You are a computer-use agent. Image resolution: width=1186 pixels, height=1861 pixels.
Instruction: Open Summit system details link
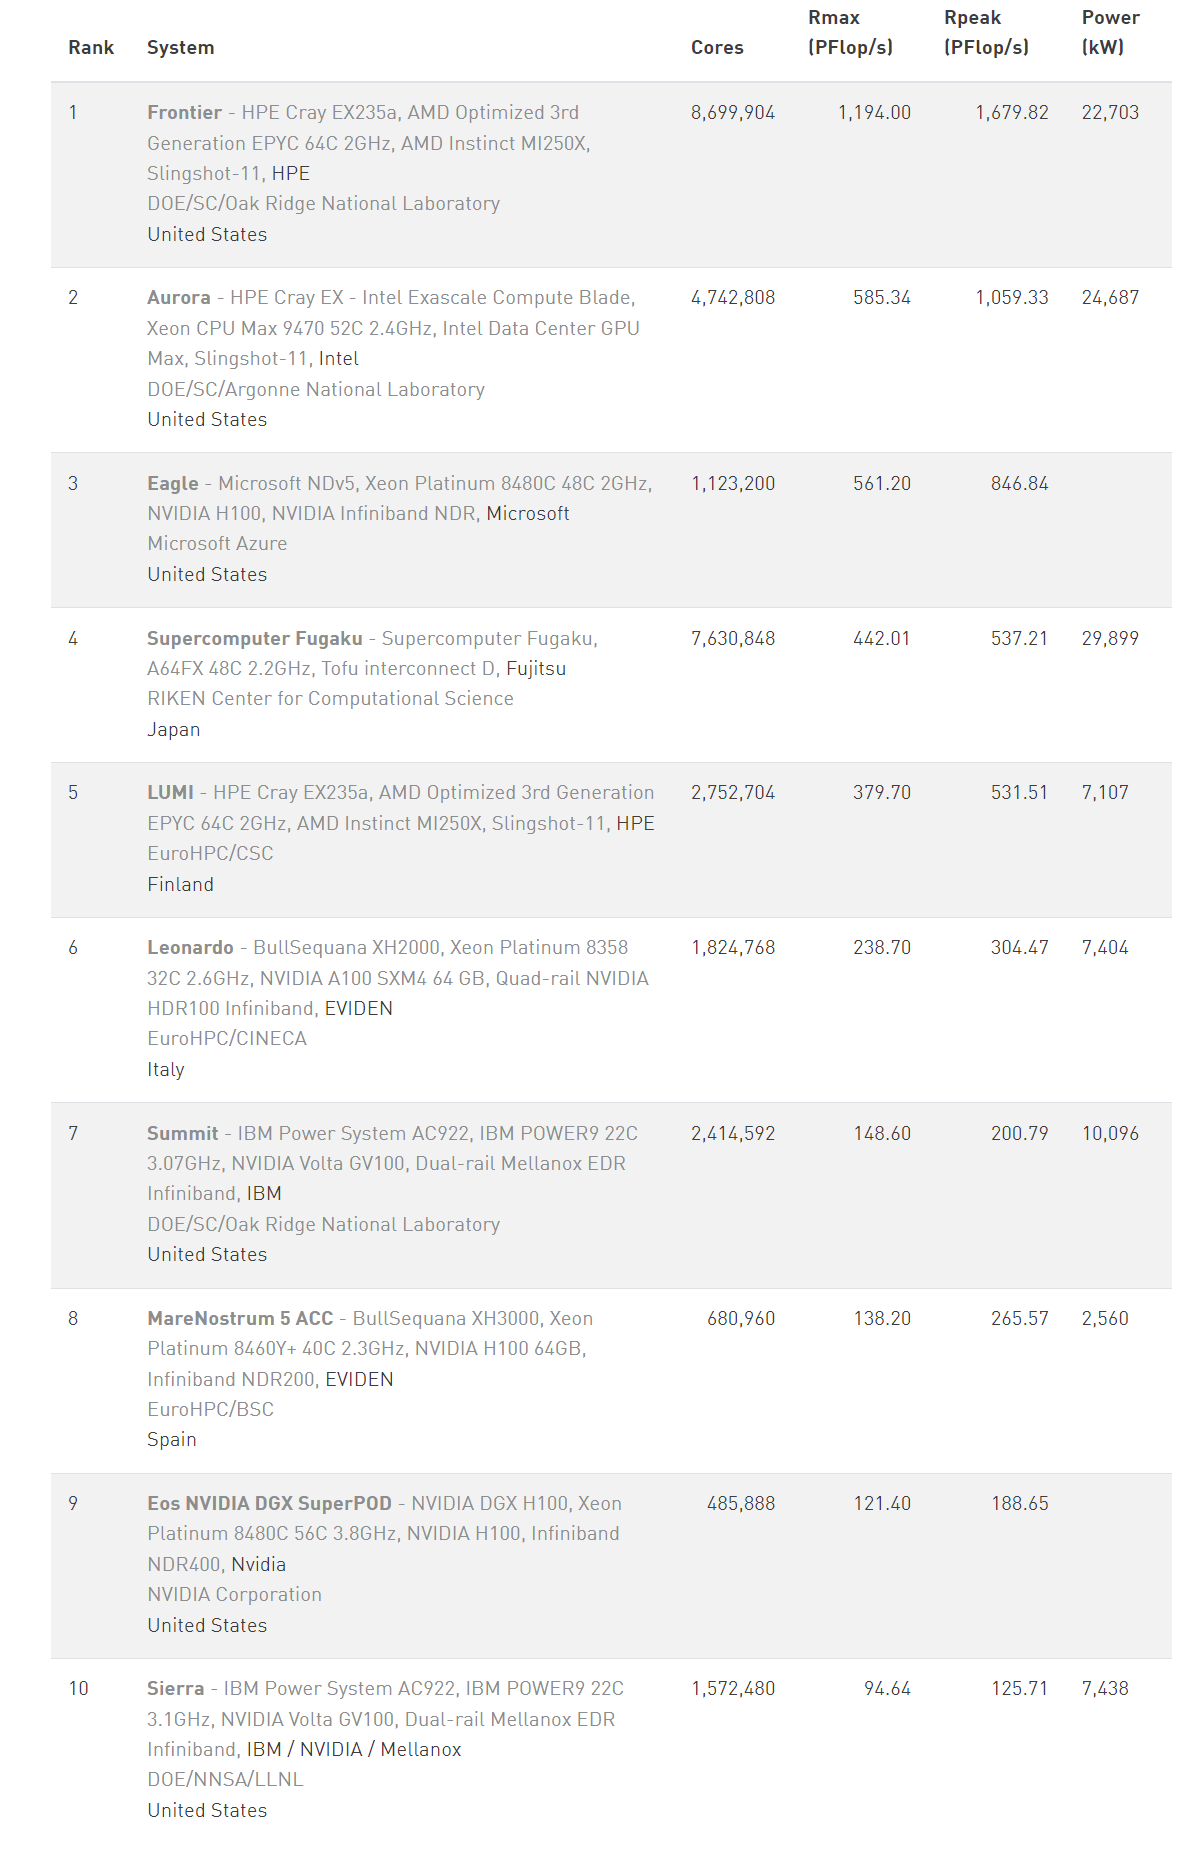[182, 1134]
